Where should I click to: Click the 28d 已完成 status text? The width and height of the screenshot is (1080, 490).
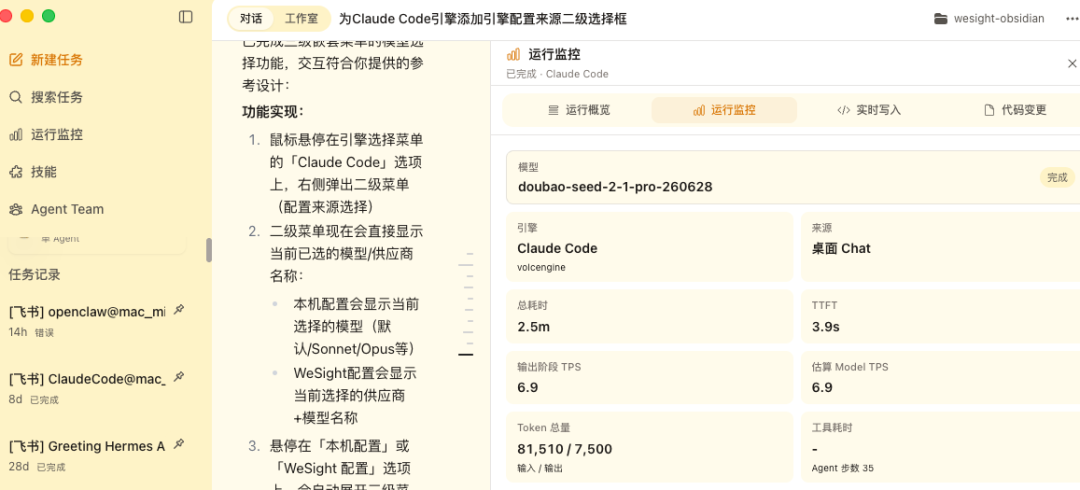(x=37, y=467)
